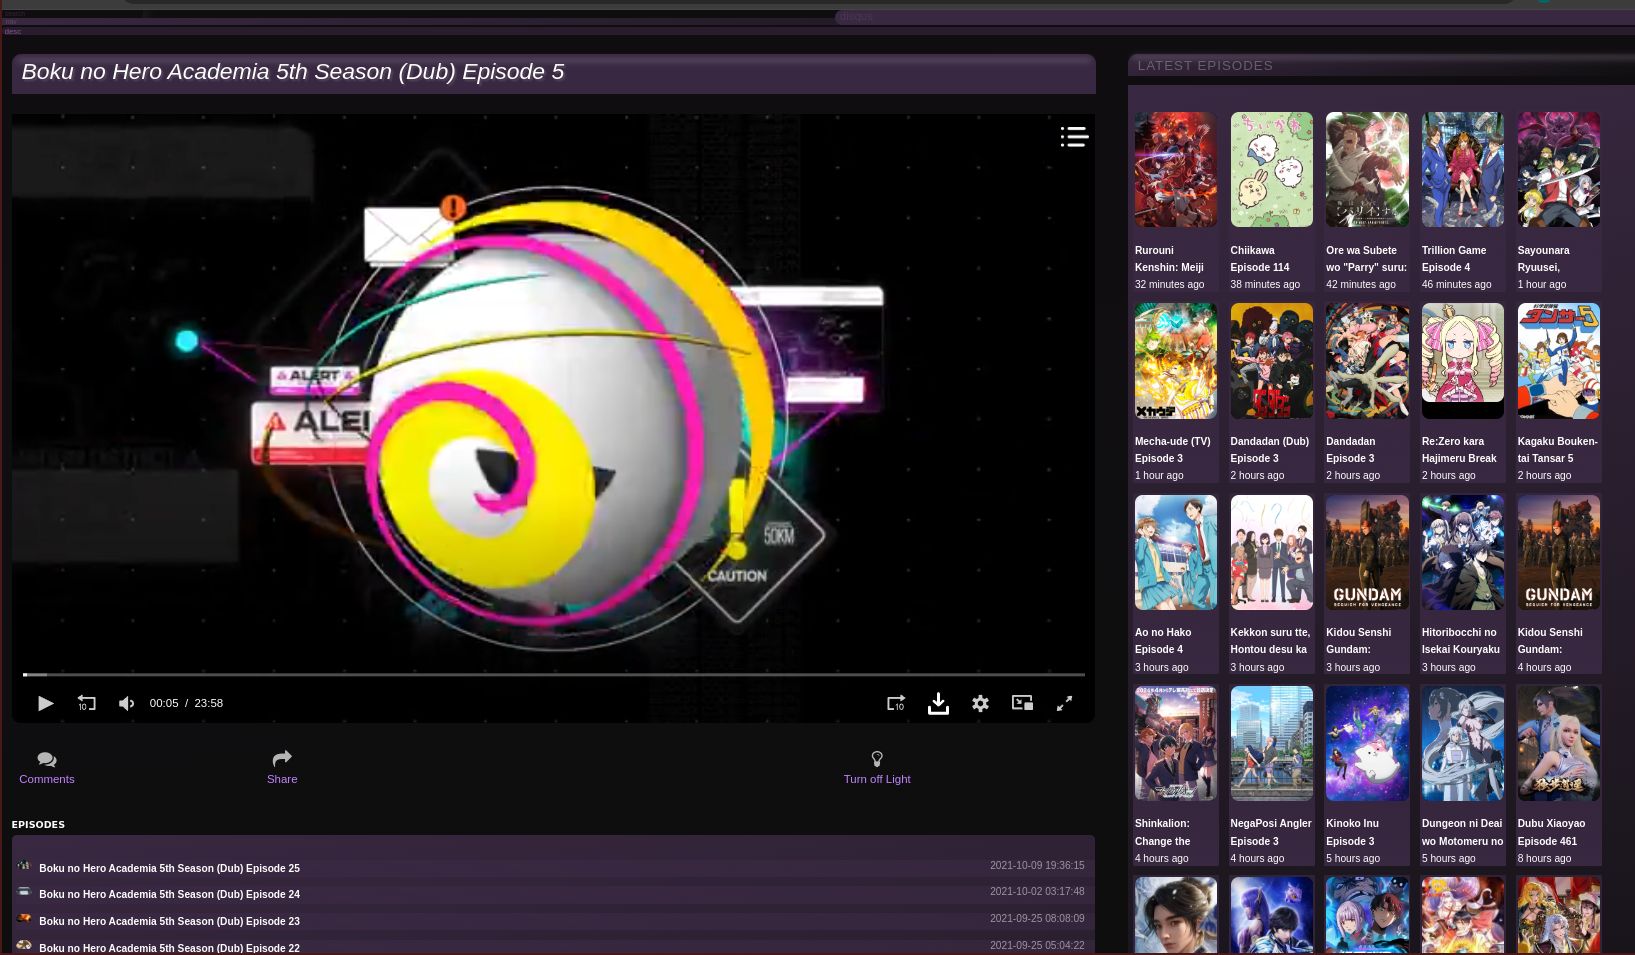This screenshot has height=955, width=1635.
Task: Open Boku no Hero Academia Episode 25
Action: pos(169,868)
